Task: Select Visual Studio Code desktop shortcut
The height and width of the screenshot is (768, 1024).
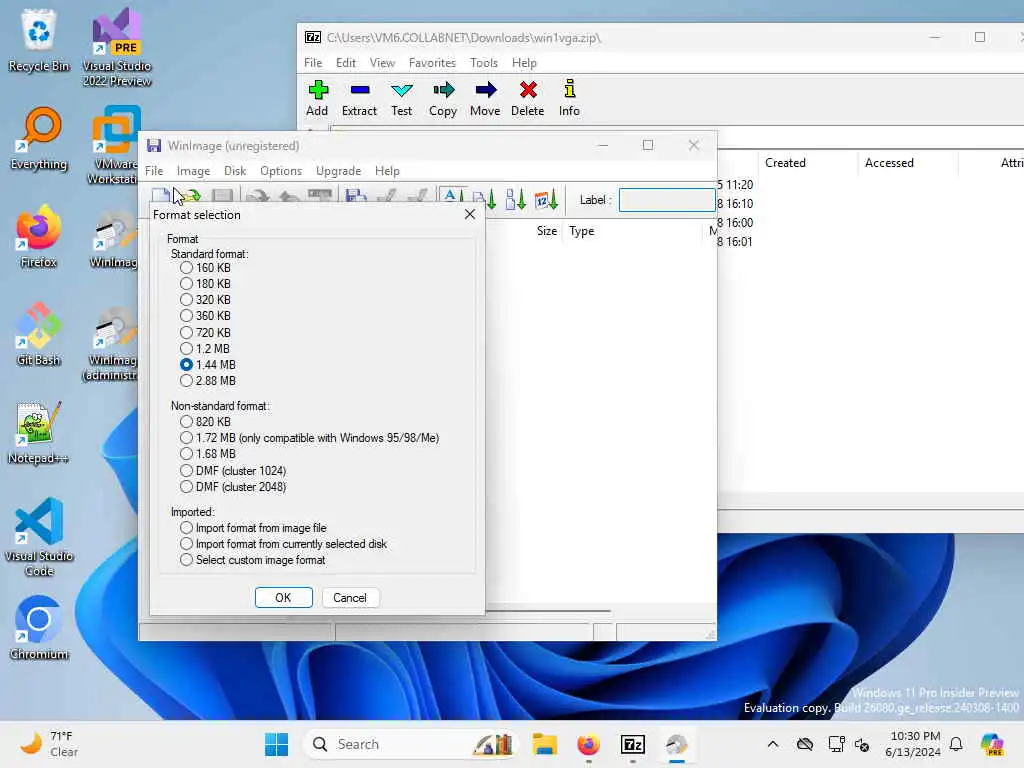Action: (39, 537)
